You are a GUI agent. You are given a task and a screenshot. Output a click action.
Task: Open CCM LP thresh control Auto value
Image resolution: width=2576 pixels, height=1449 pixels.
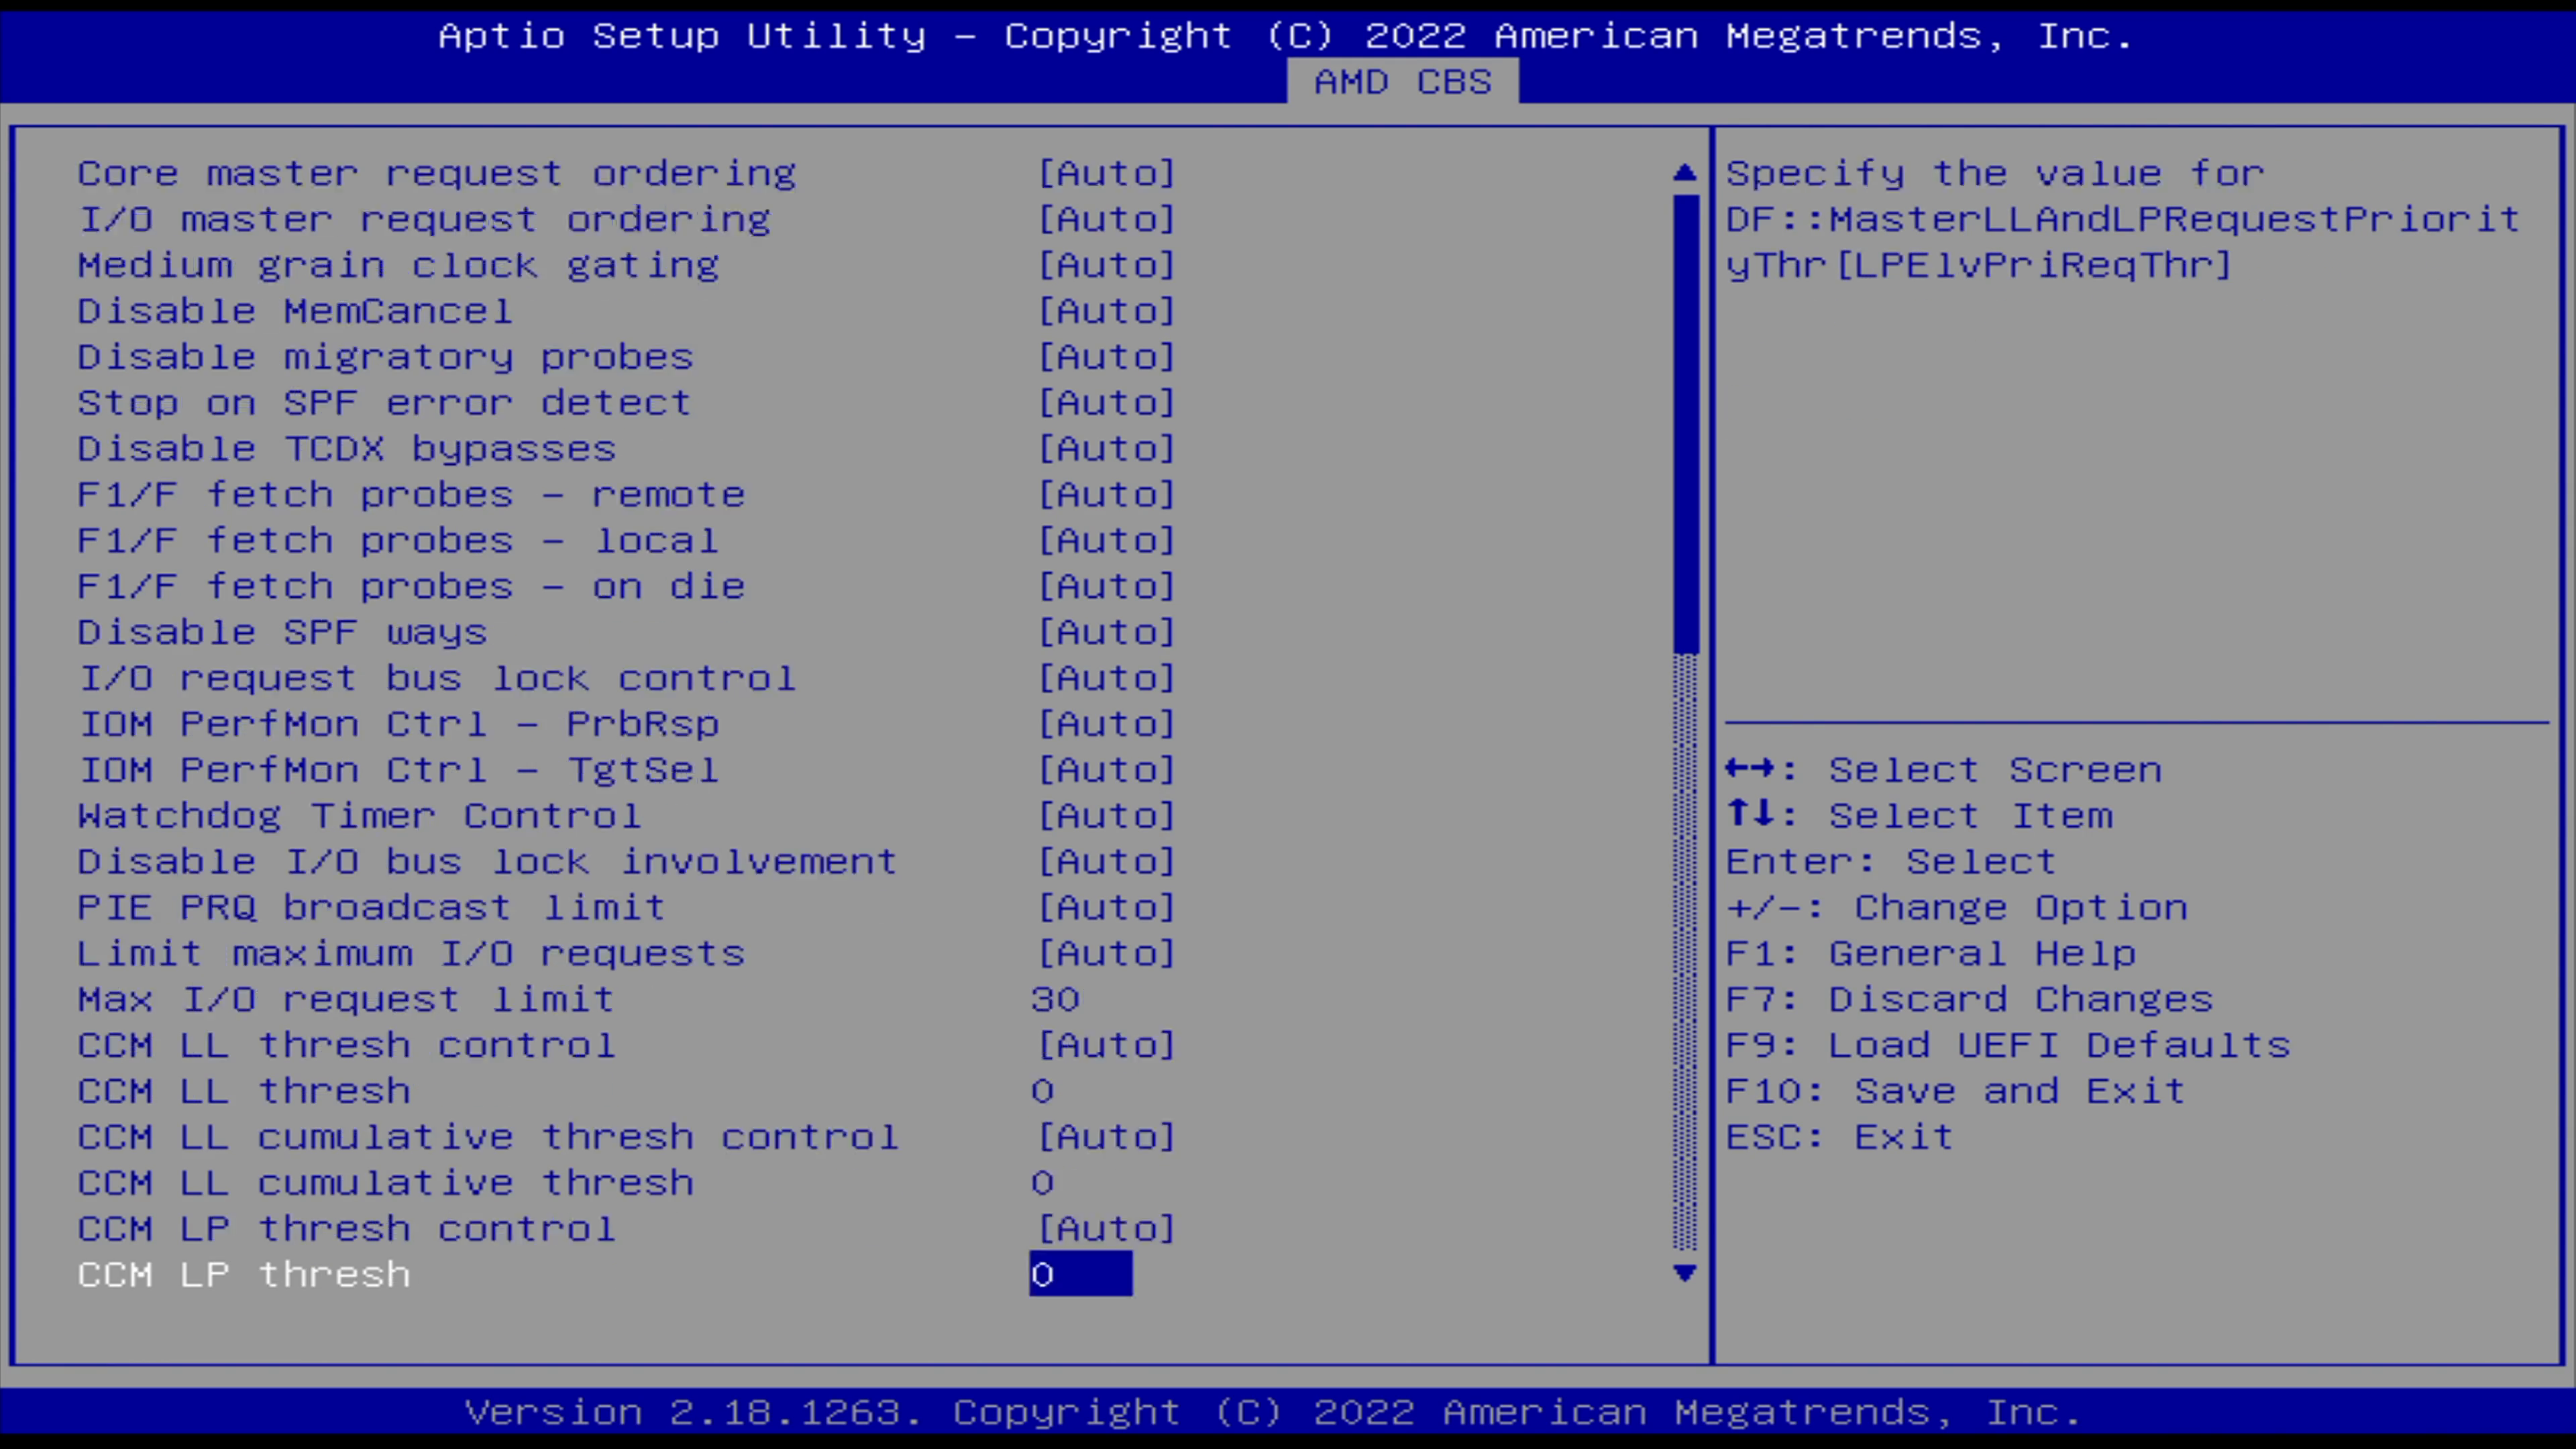tap(1106, 1230)
